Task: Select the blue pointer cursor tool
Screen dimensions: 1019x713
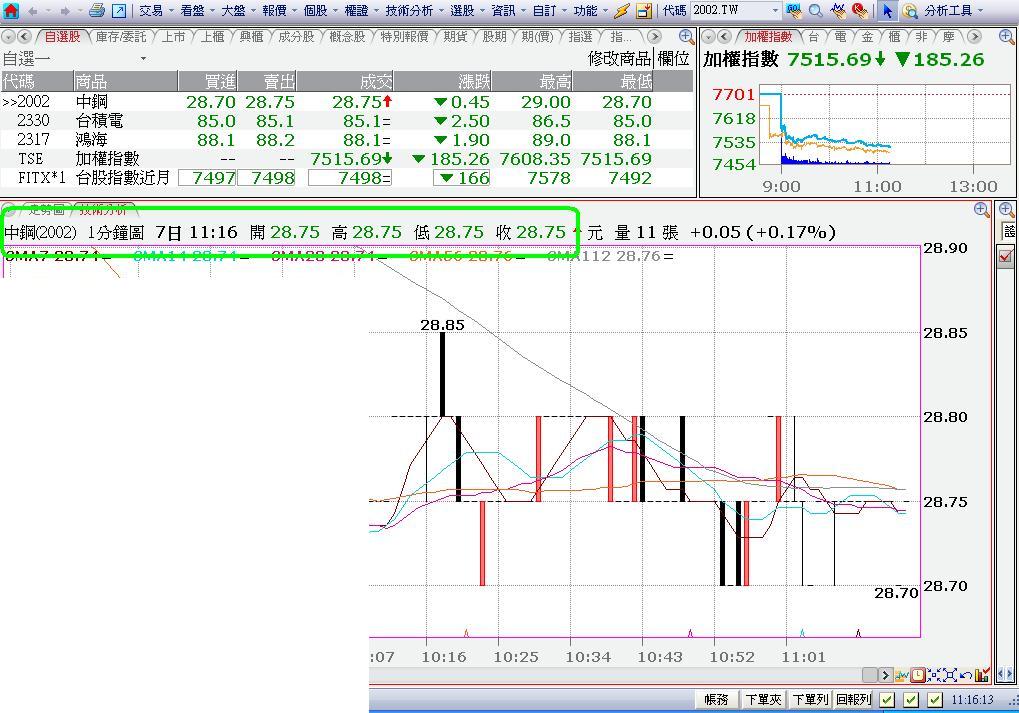Action: coord(887,10)
